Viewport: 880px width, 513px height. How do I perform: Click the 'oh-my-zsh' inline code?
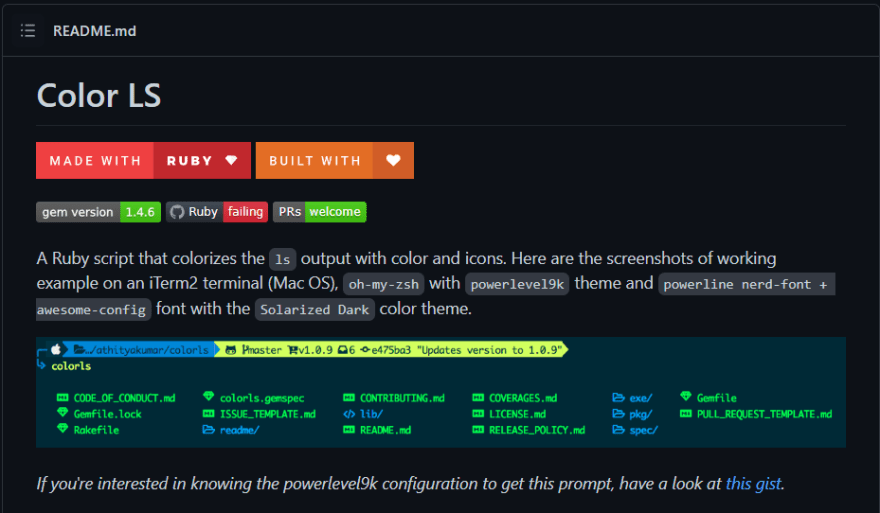(x=383, y=284)
